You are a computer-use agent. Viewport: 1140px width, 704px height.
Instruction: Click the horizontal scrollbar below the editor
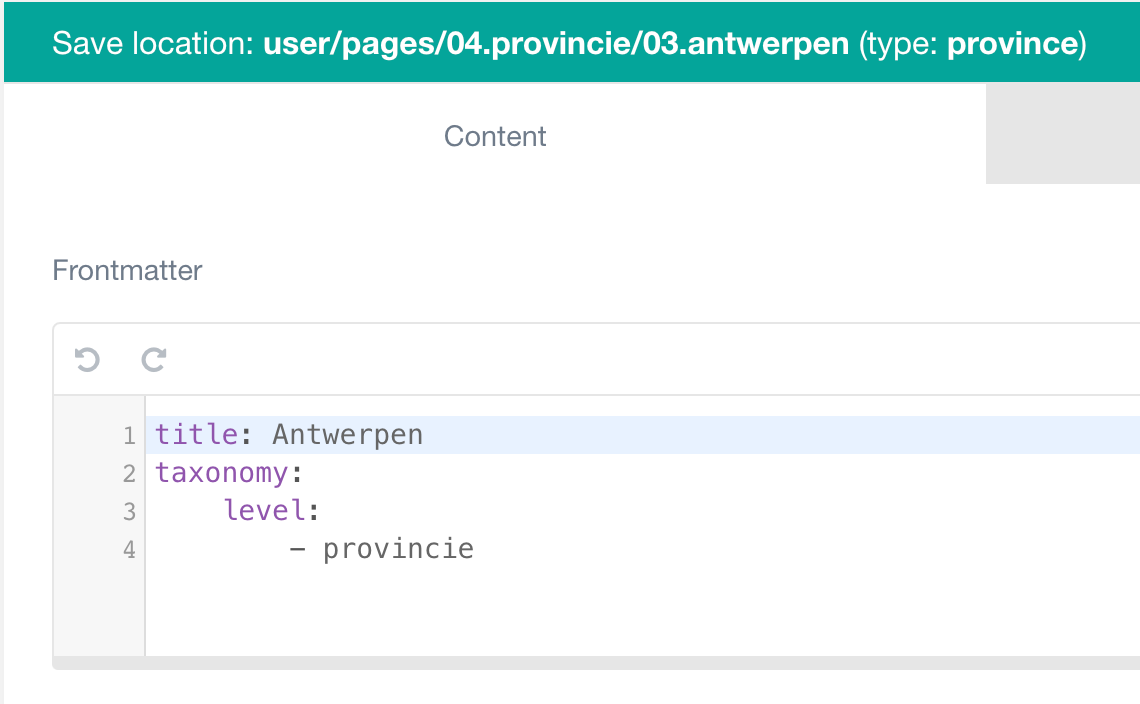coord(596,663)
